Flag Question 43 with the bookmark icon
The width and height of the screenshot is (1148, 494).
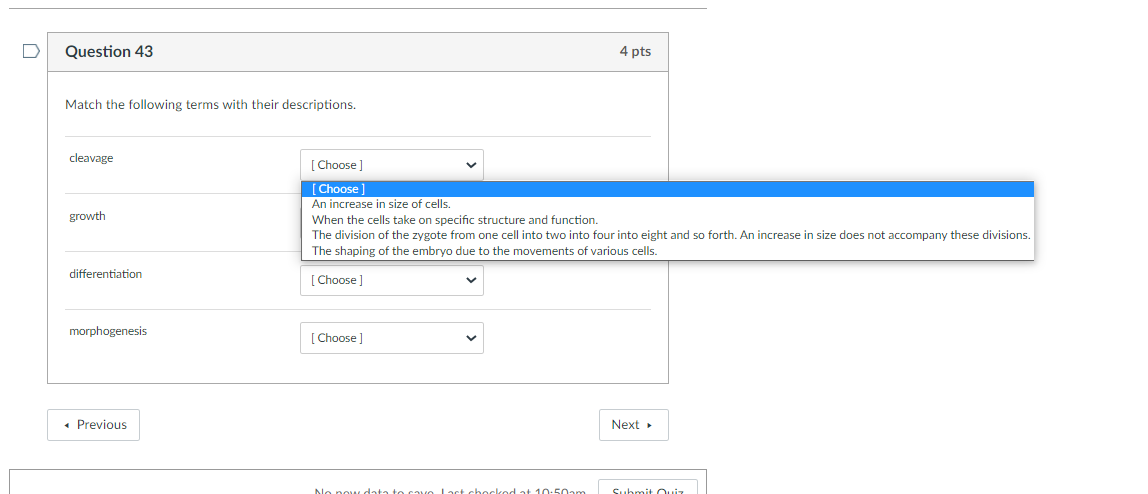click(31, 51)
